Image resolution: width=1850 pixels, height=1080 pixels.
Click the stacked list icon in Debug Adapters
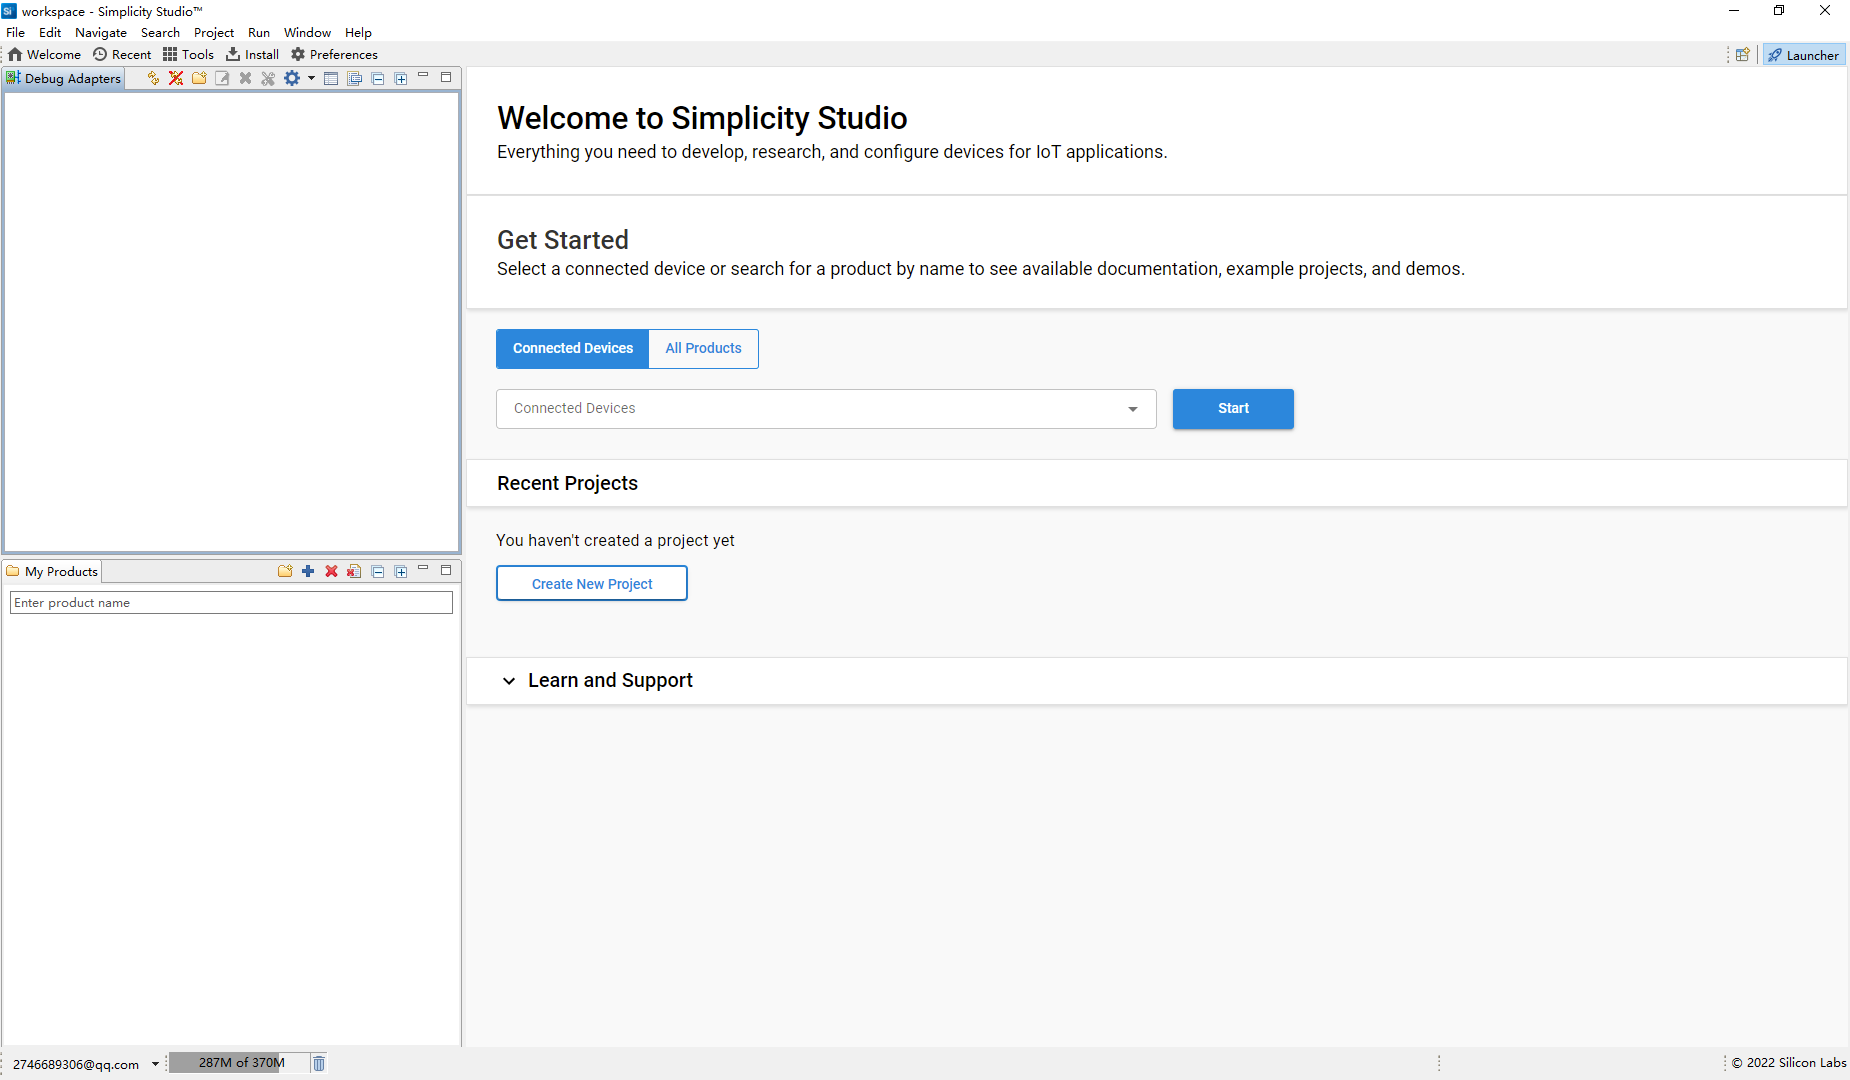coord(354,78)
